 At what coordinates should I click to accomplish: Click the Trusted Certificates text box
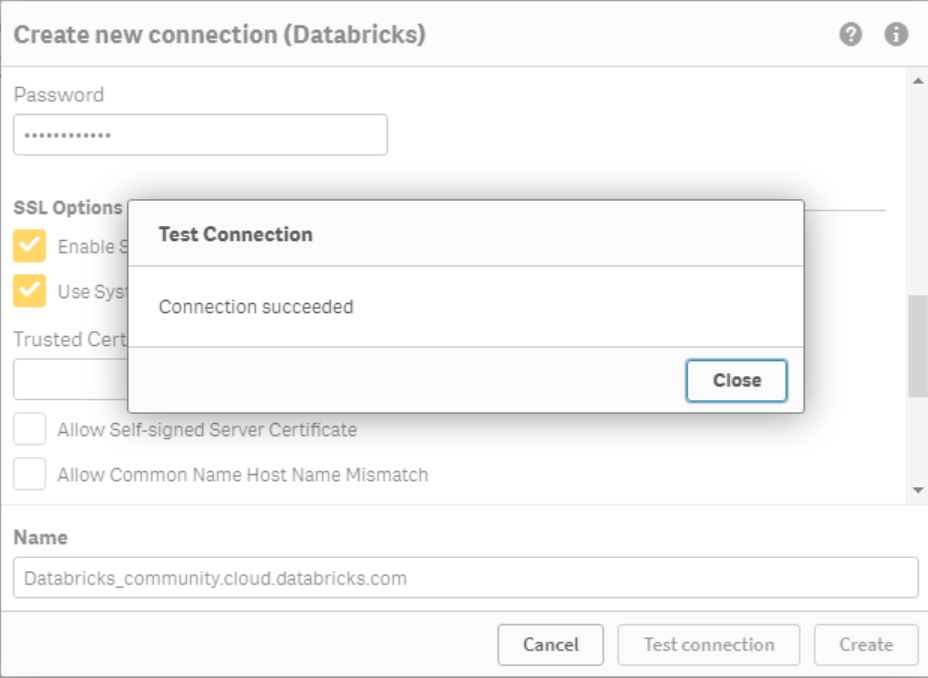tap(70, 381)
